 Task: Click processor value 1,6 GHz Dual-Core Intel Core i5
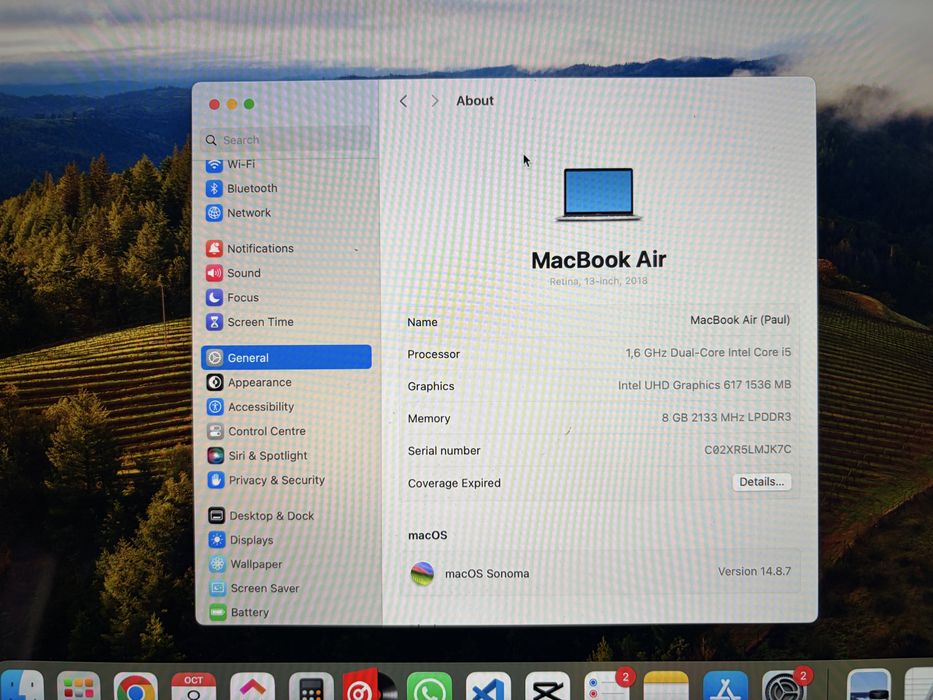(x=708, y=352)
